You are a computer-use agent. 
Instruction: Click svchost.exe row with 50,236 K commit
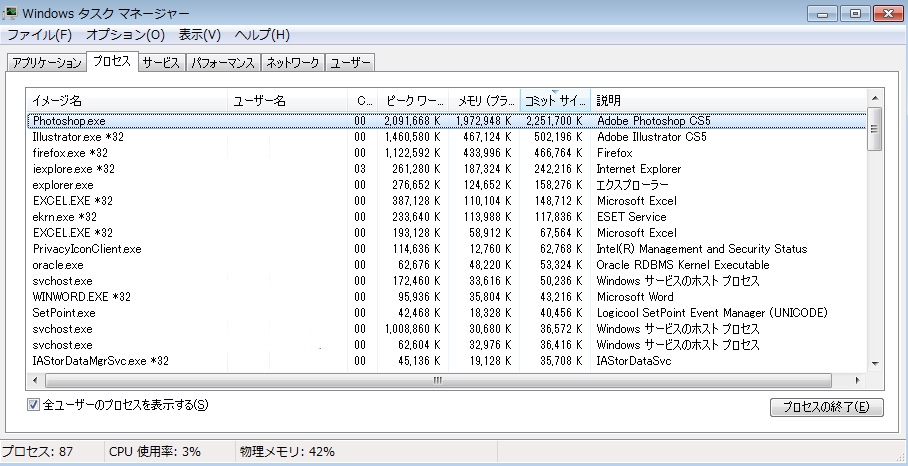446,281
